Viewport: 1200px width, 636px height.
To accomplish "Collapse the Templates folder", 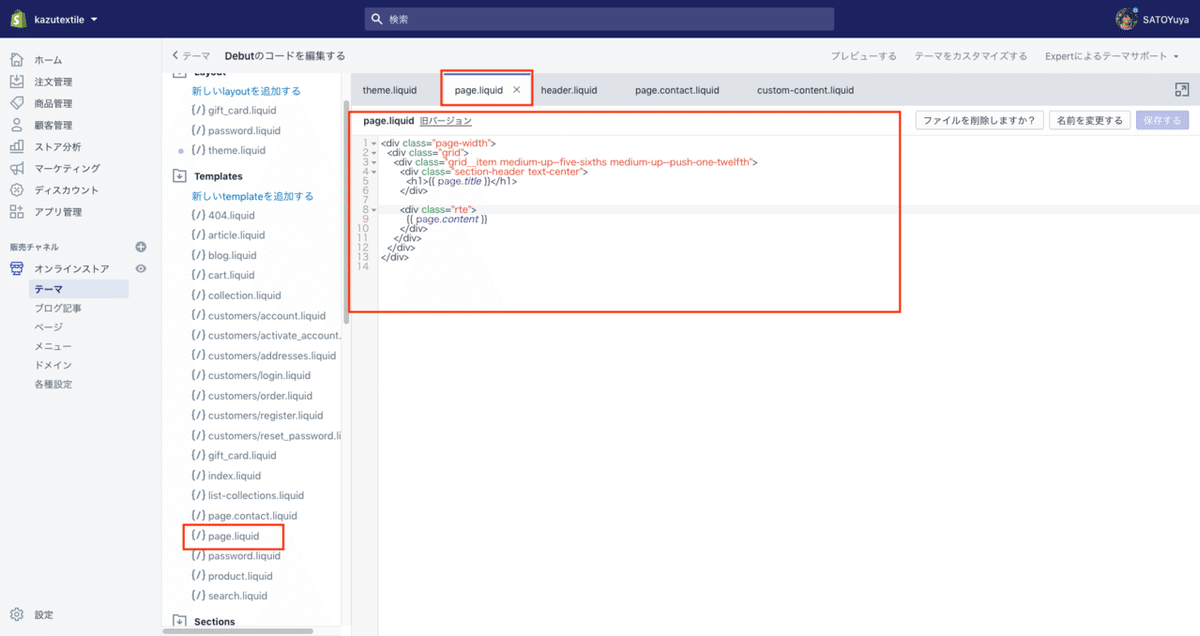I will [x=180, y=176].
